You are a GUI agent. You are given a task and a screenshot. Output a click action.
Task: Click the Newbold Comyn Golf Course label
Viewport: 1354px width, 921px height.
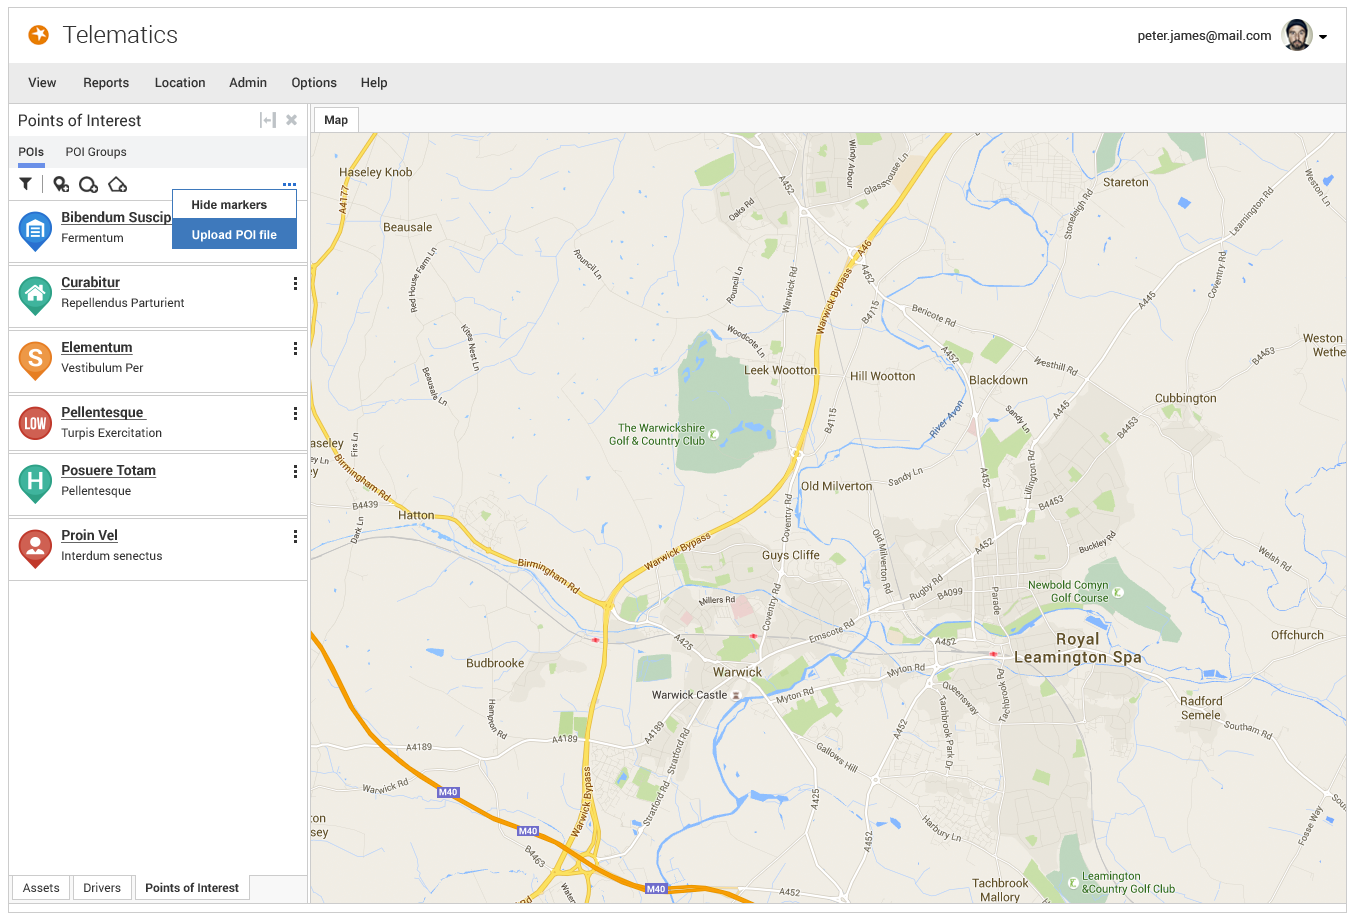pos(1069,591)
